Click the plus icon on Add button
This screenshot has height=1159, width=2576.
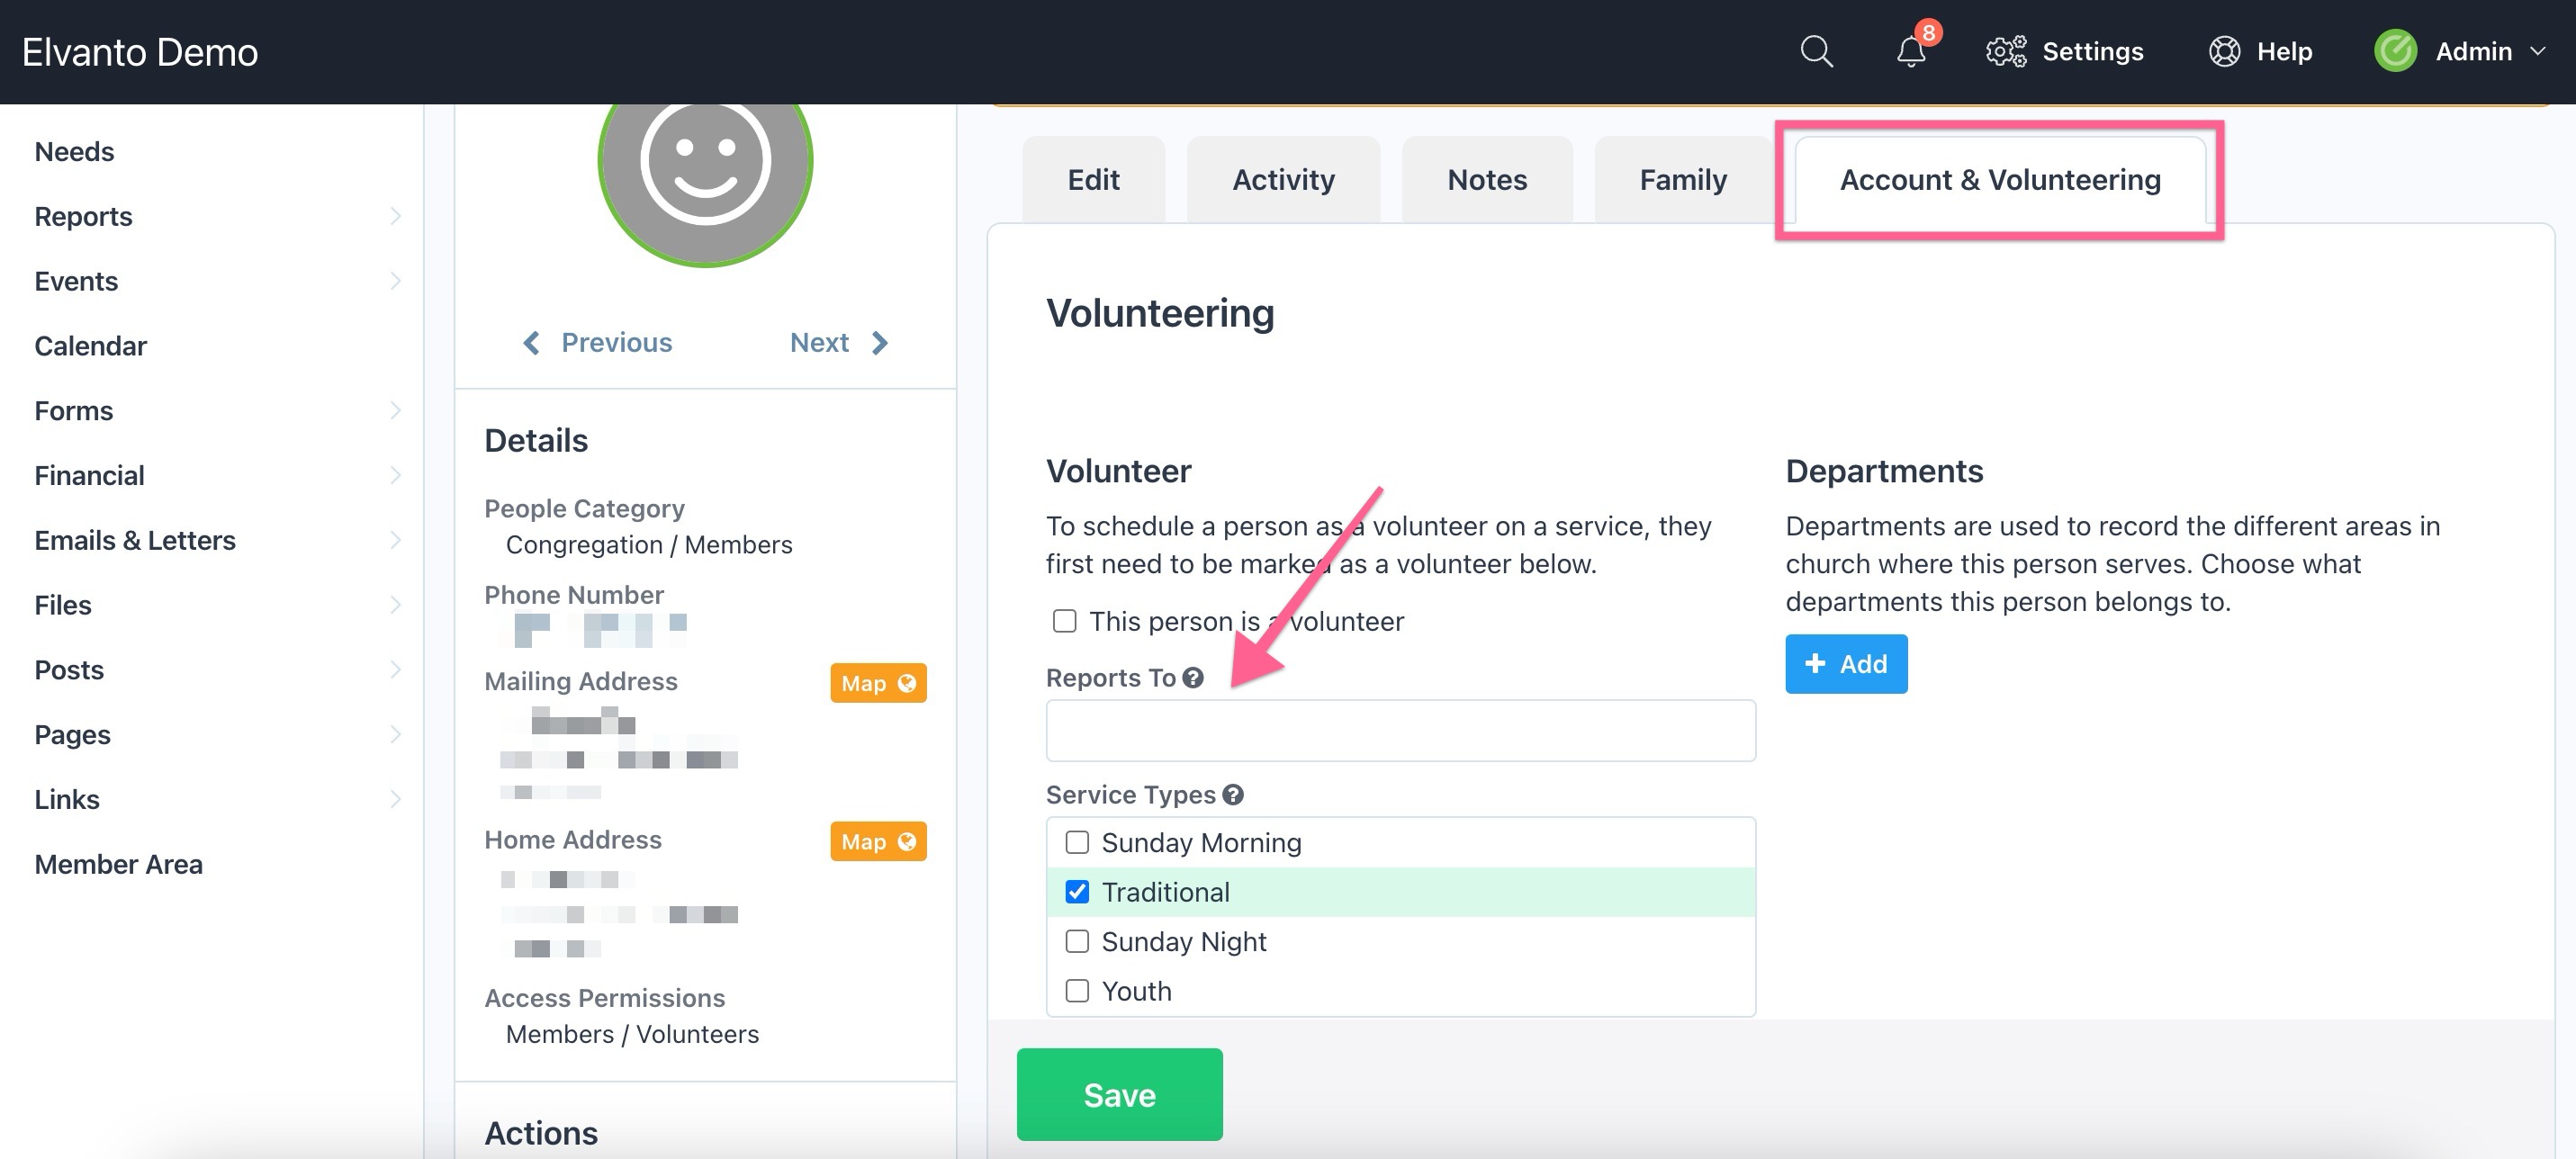[1815, 664]
